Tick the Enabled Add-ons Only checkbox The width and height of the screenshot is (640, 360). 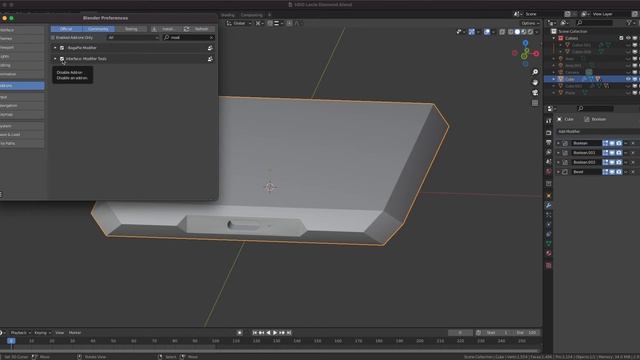[x=53, y=38]
